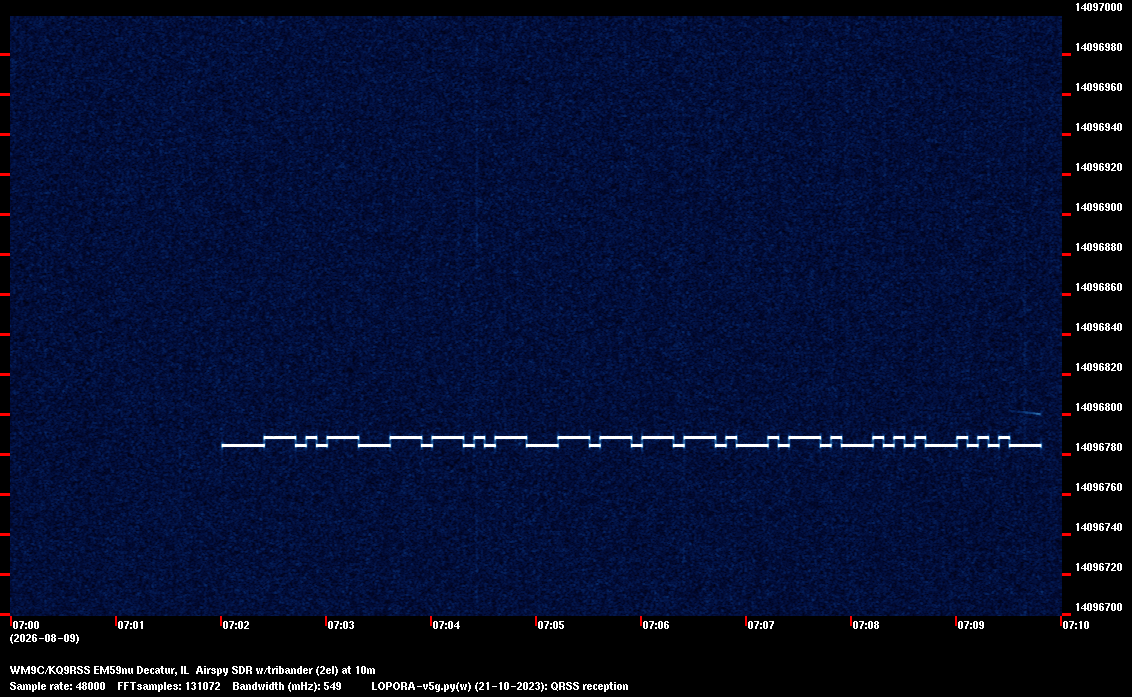The height and width of the screenshot is (697, 1132).
Task: Click the 07:04 time axis label
Action: (x=446, y=625)
